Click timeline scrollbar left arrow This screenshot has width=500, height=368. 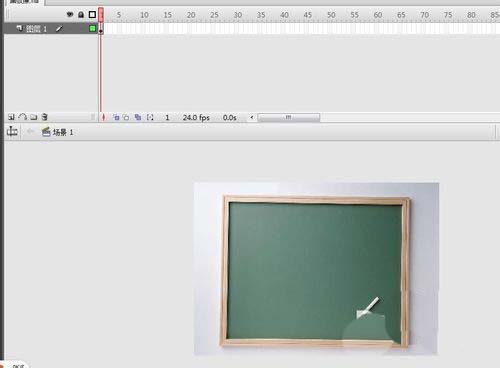[252, 117]
